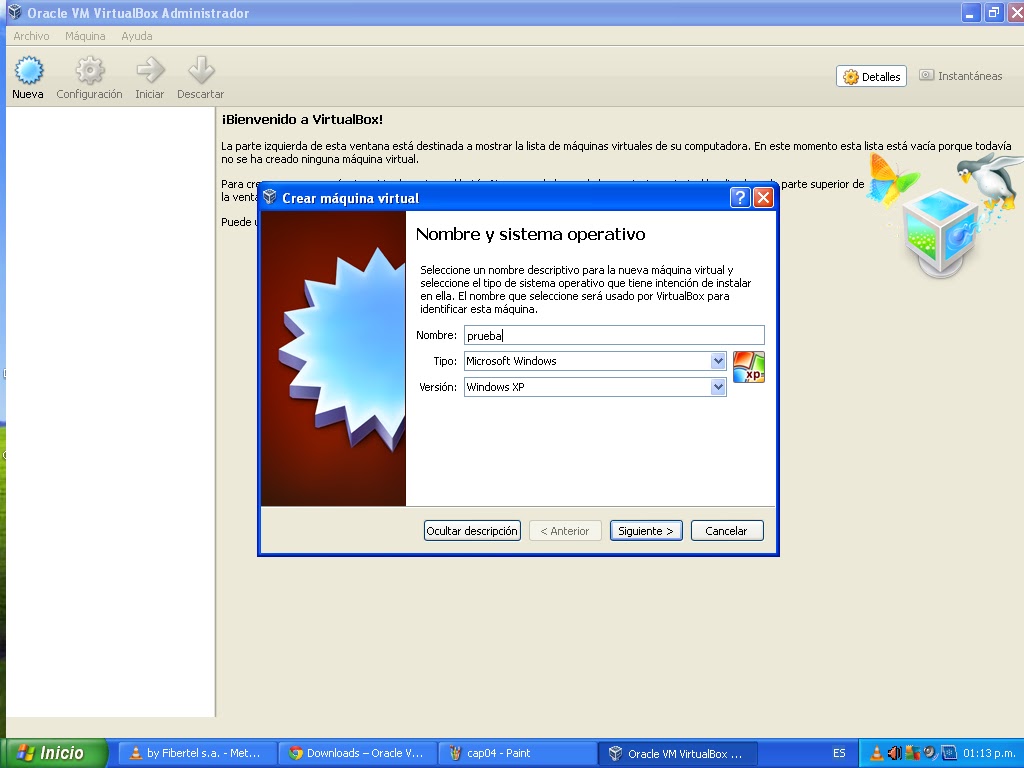Click the ES language indicator
The height and width of the screenshot is (768, 1024).
coord(839,753)
